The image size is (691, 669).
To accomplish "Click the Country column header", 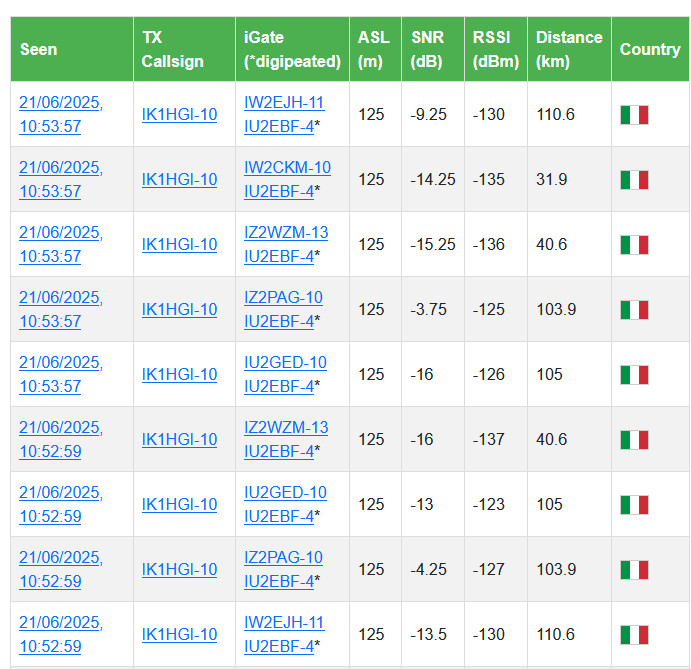I will coord(650,49).
